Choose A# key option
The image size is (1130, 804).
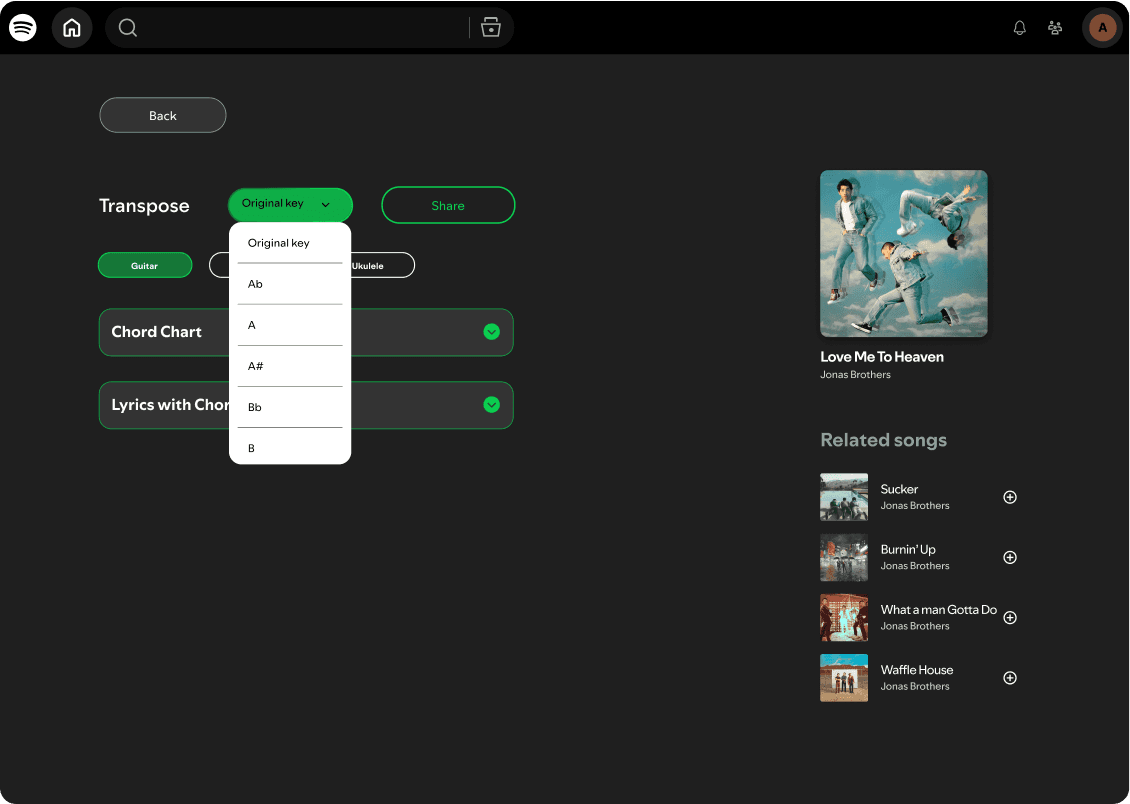click(290, 366)
